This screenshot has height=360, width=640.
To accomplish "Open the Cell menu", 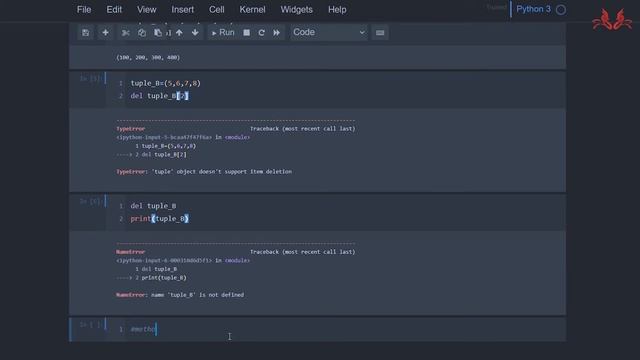I will coord(216,9).
